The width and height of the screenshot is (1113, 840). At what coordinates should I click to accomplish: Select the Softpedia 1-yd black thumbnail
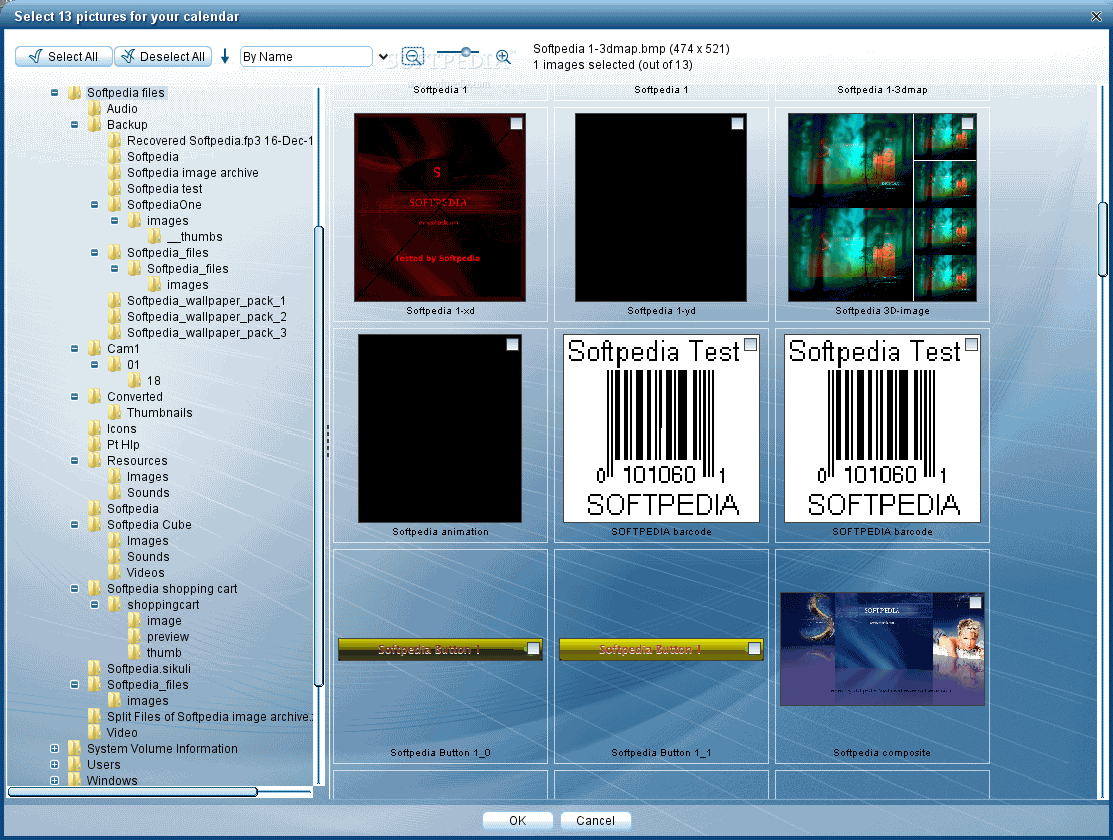(x=661, y=207)
